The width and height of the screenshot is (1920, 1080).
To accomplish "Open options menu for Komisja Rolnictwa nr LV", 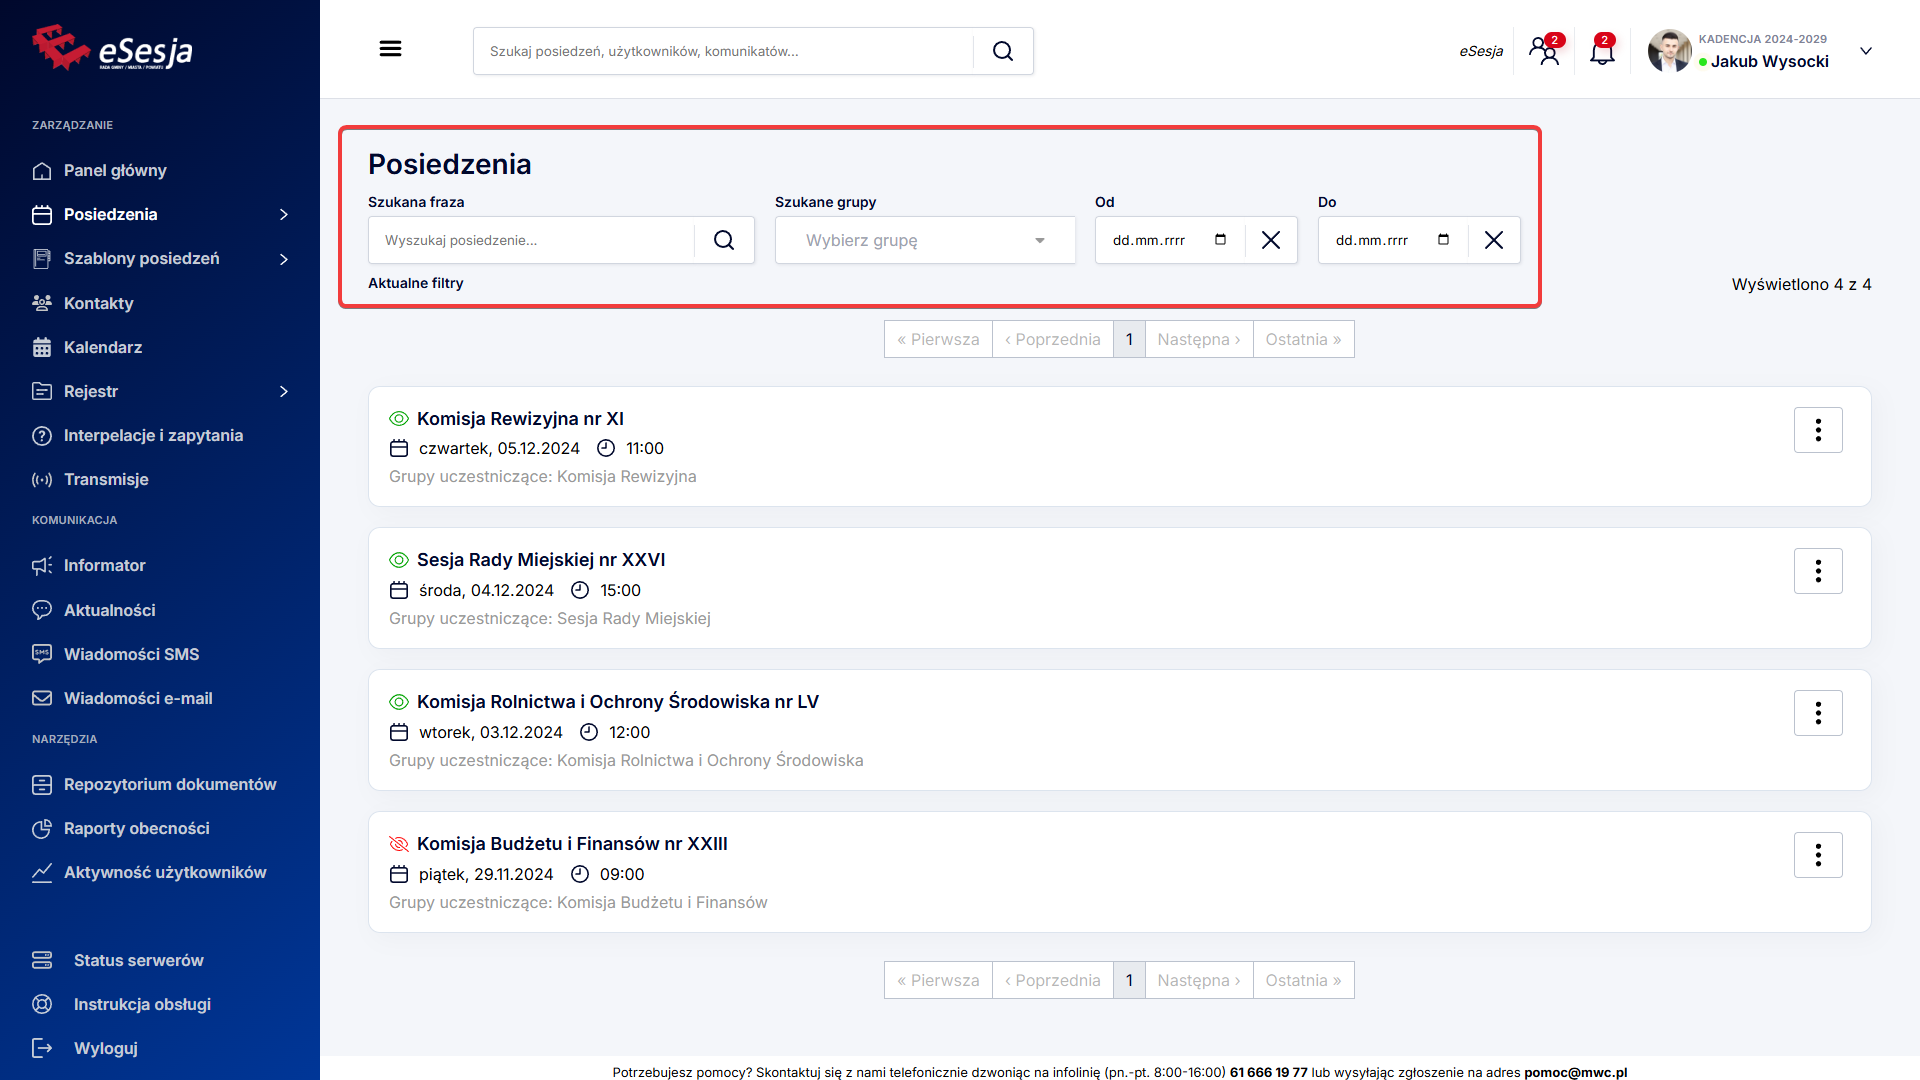I will click(x=1818, y=713).
